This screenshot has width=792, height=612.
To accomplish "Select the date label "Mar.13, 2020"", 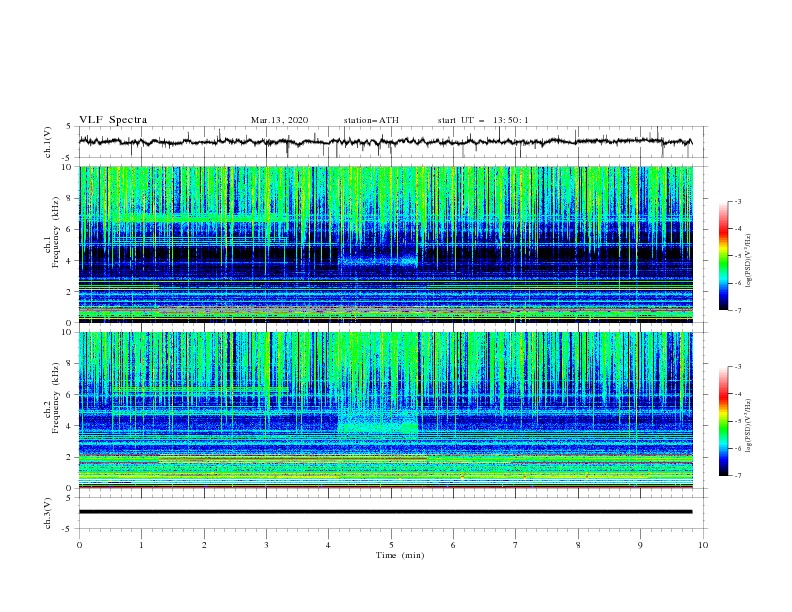I will pyautogui.click(x=279, y=120).
